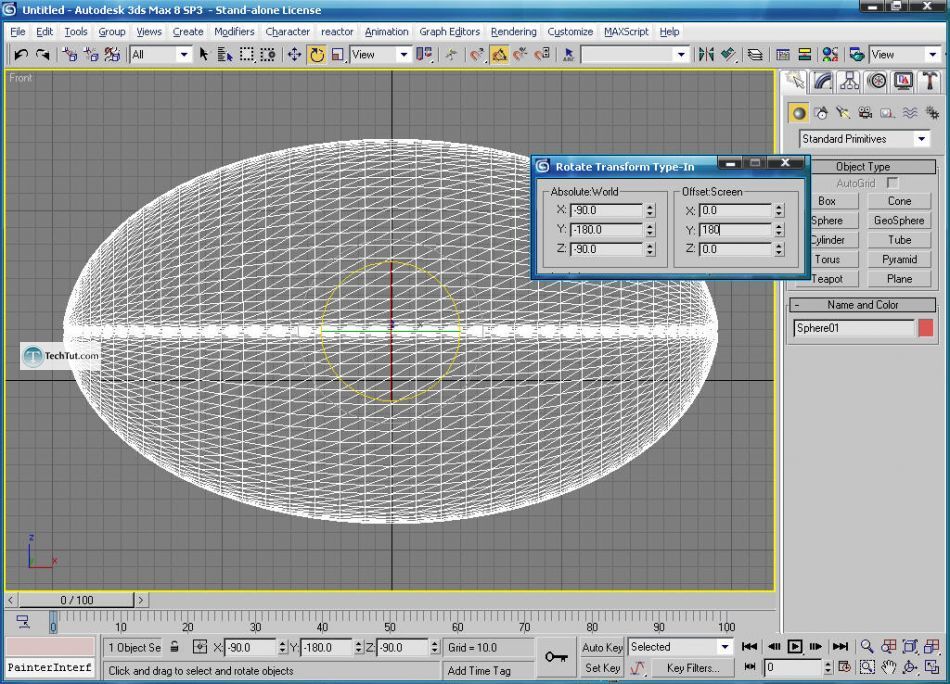Image resolution: width=950 pixels, height=684 pixels.
Task: Click the Mirror tool icon
Action: coord(706,55)
